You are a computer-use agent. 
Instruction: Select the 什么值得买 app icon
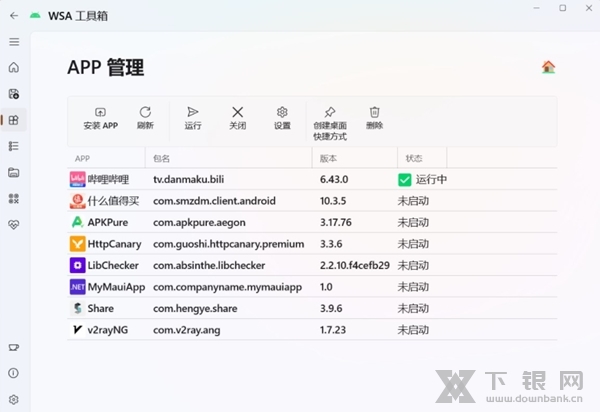78,201
